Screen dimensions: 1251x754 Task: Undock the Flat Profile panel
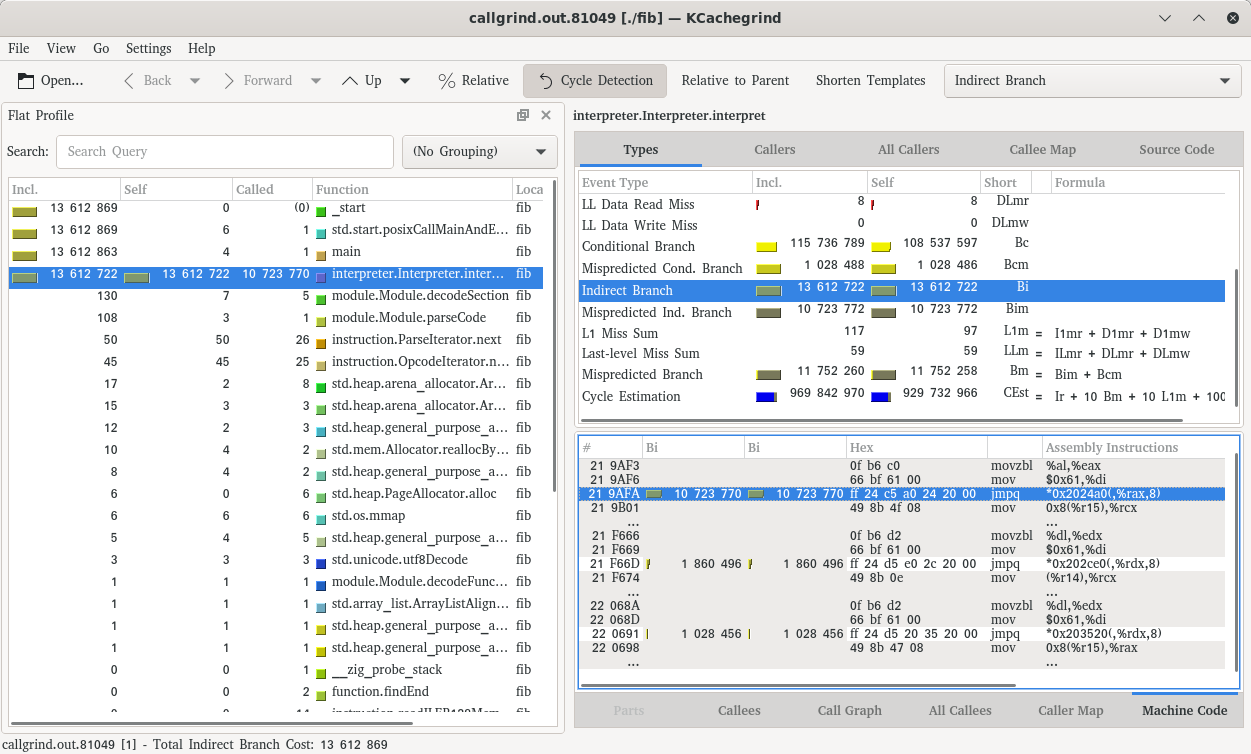(522, 115)
